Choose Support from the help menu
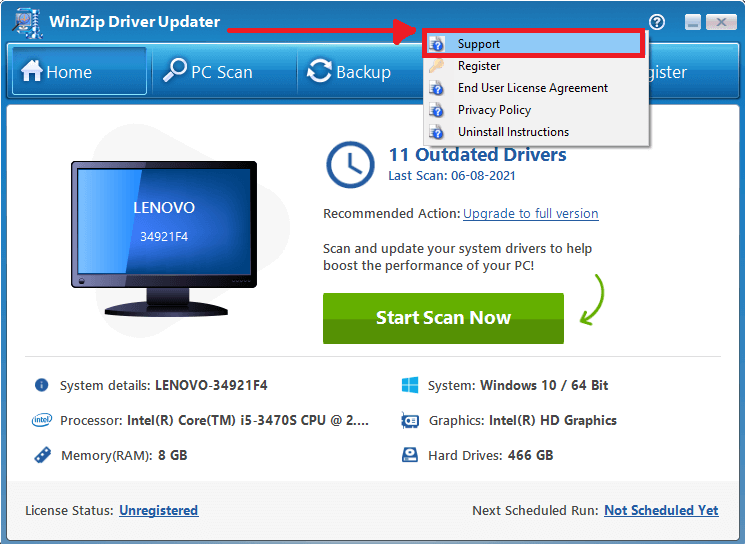The height and width of the screenshot is (544, 745). coord(533,44)
